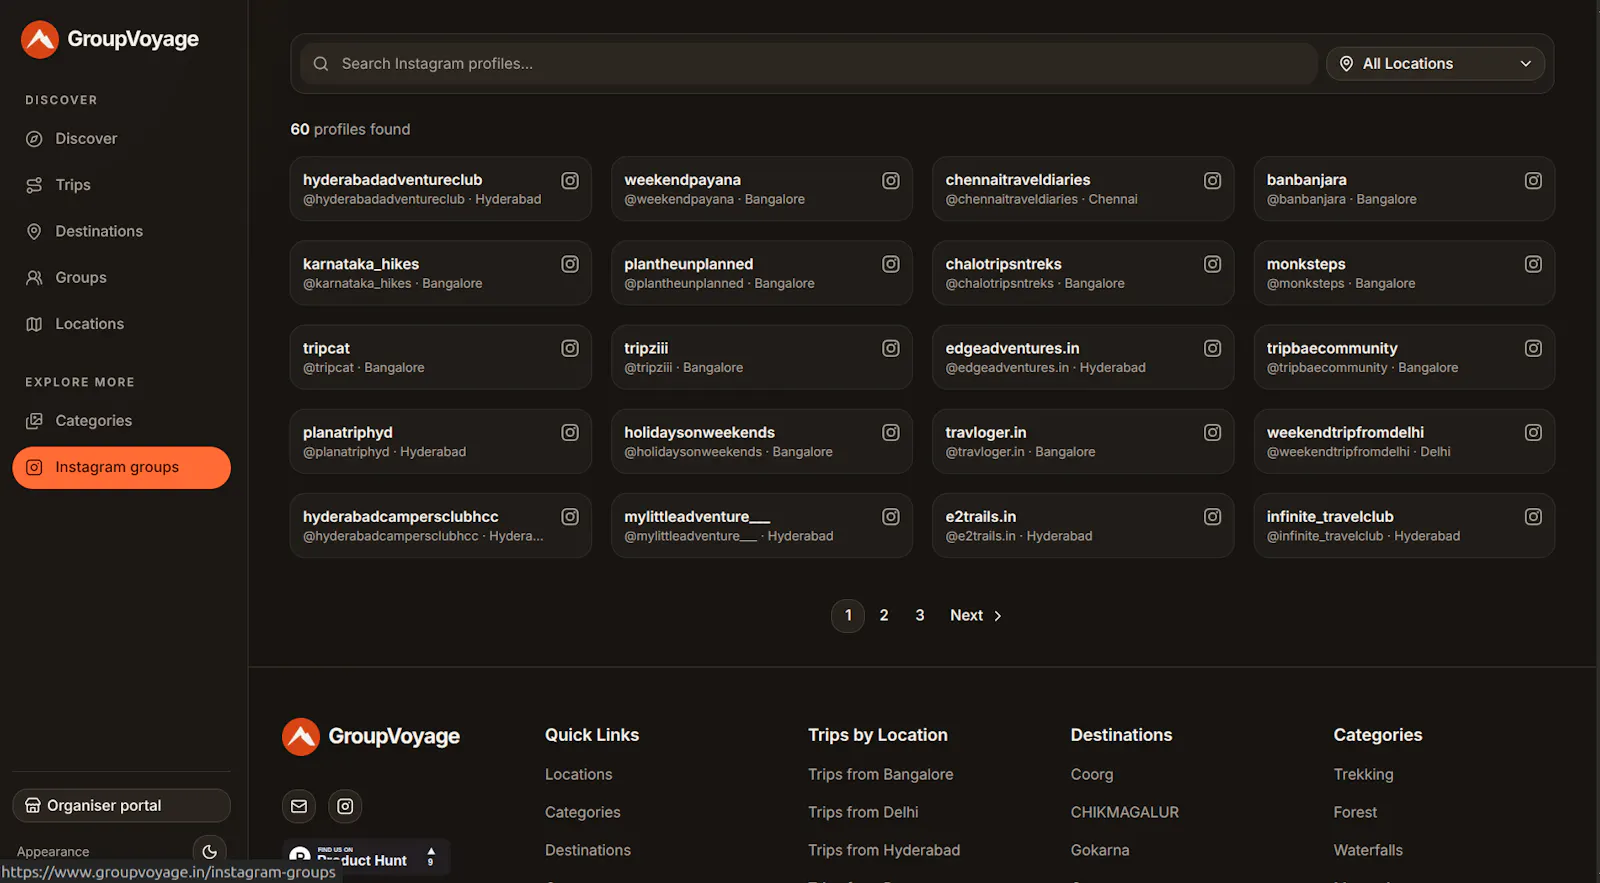The height and width of the screenshot is (883, 1600).
Task: Open Instagram icon on hyderabadcampersclubhcc card
Action: coord(570,517)
